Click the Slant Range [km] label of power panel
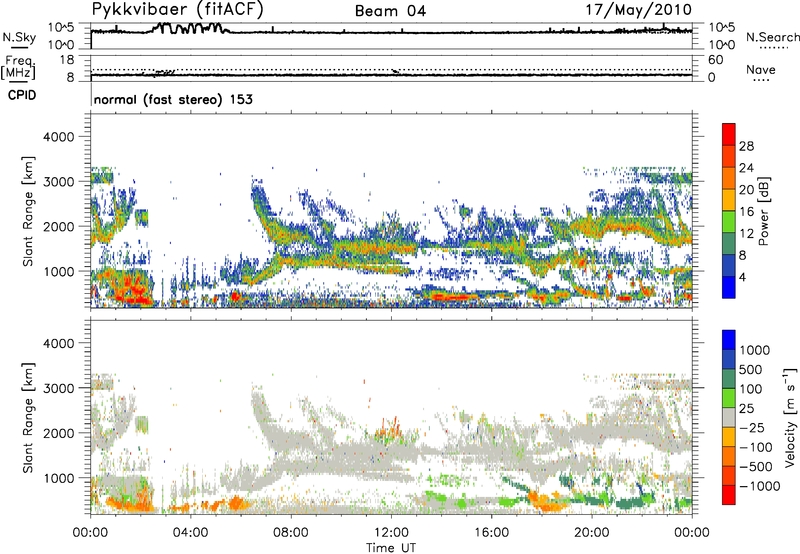The width and height of the screenshot is (800, 554). pyautogui.click(x=28, y=211)
